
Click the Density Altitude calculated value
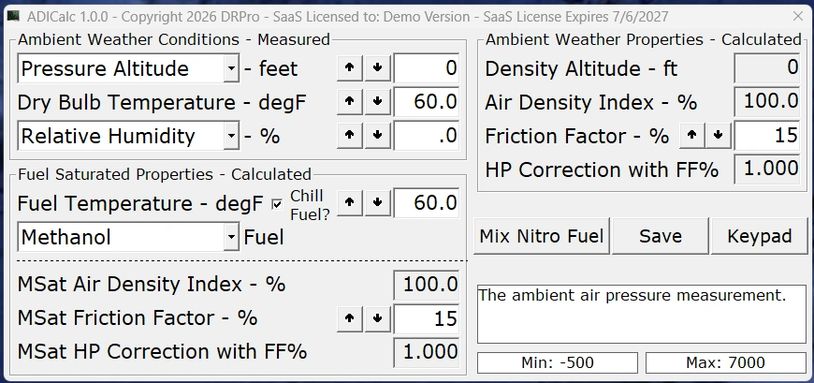point(767,68)
